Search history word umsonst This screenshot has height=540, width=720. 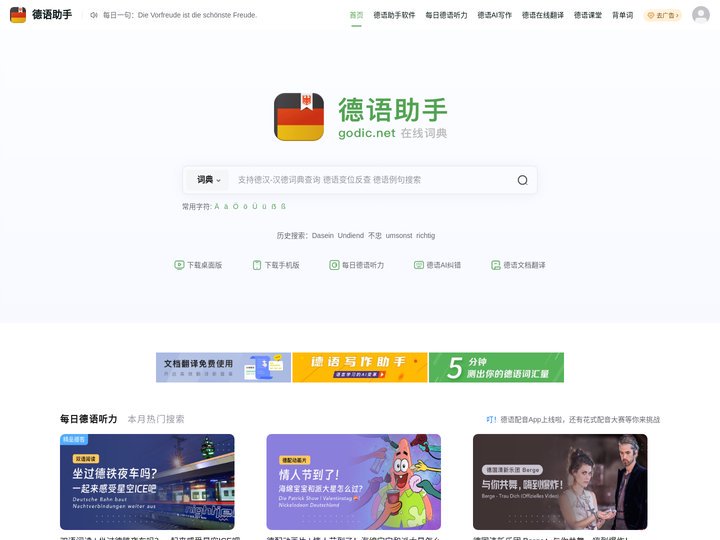(399, 236)
